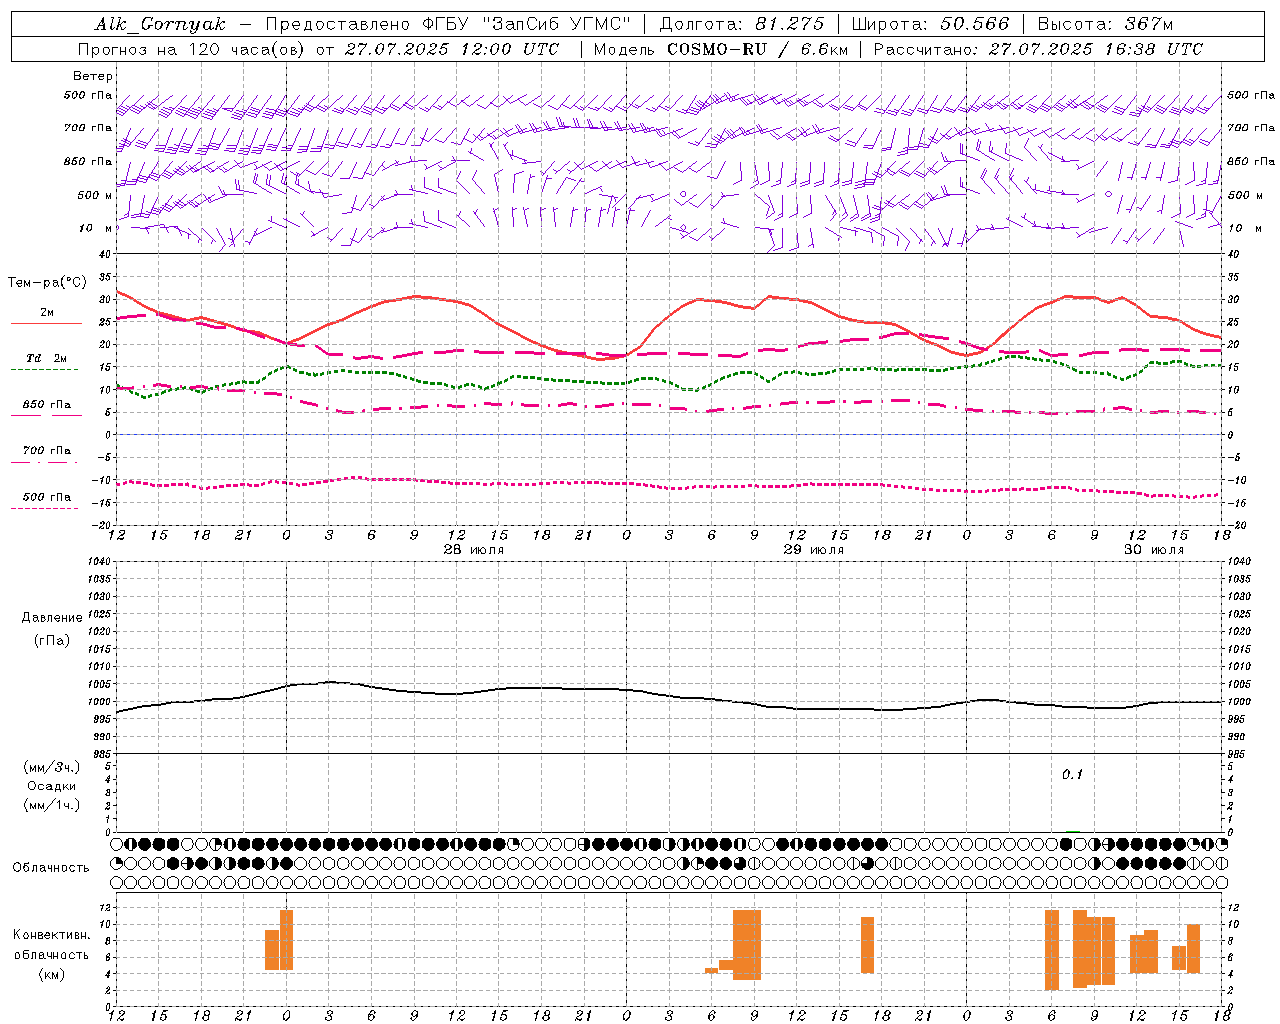The image size is (1280, 1024).
Task: Click the '(км)' unit under convective cloudiness
Action: (52, 975)
